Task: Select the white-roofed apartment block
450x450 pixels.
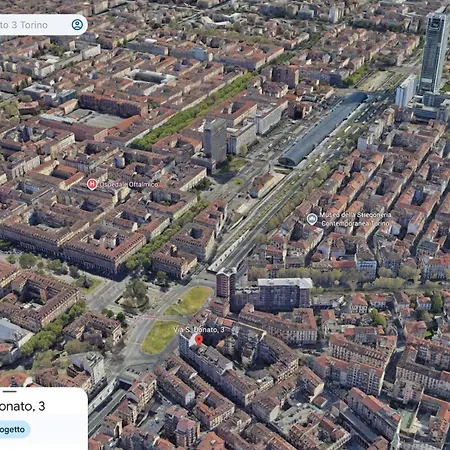Action: (x=285, y=292)
